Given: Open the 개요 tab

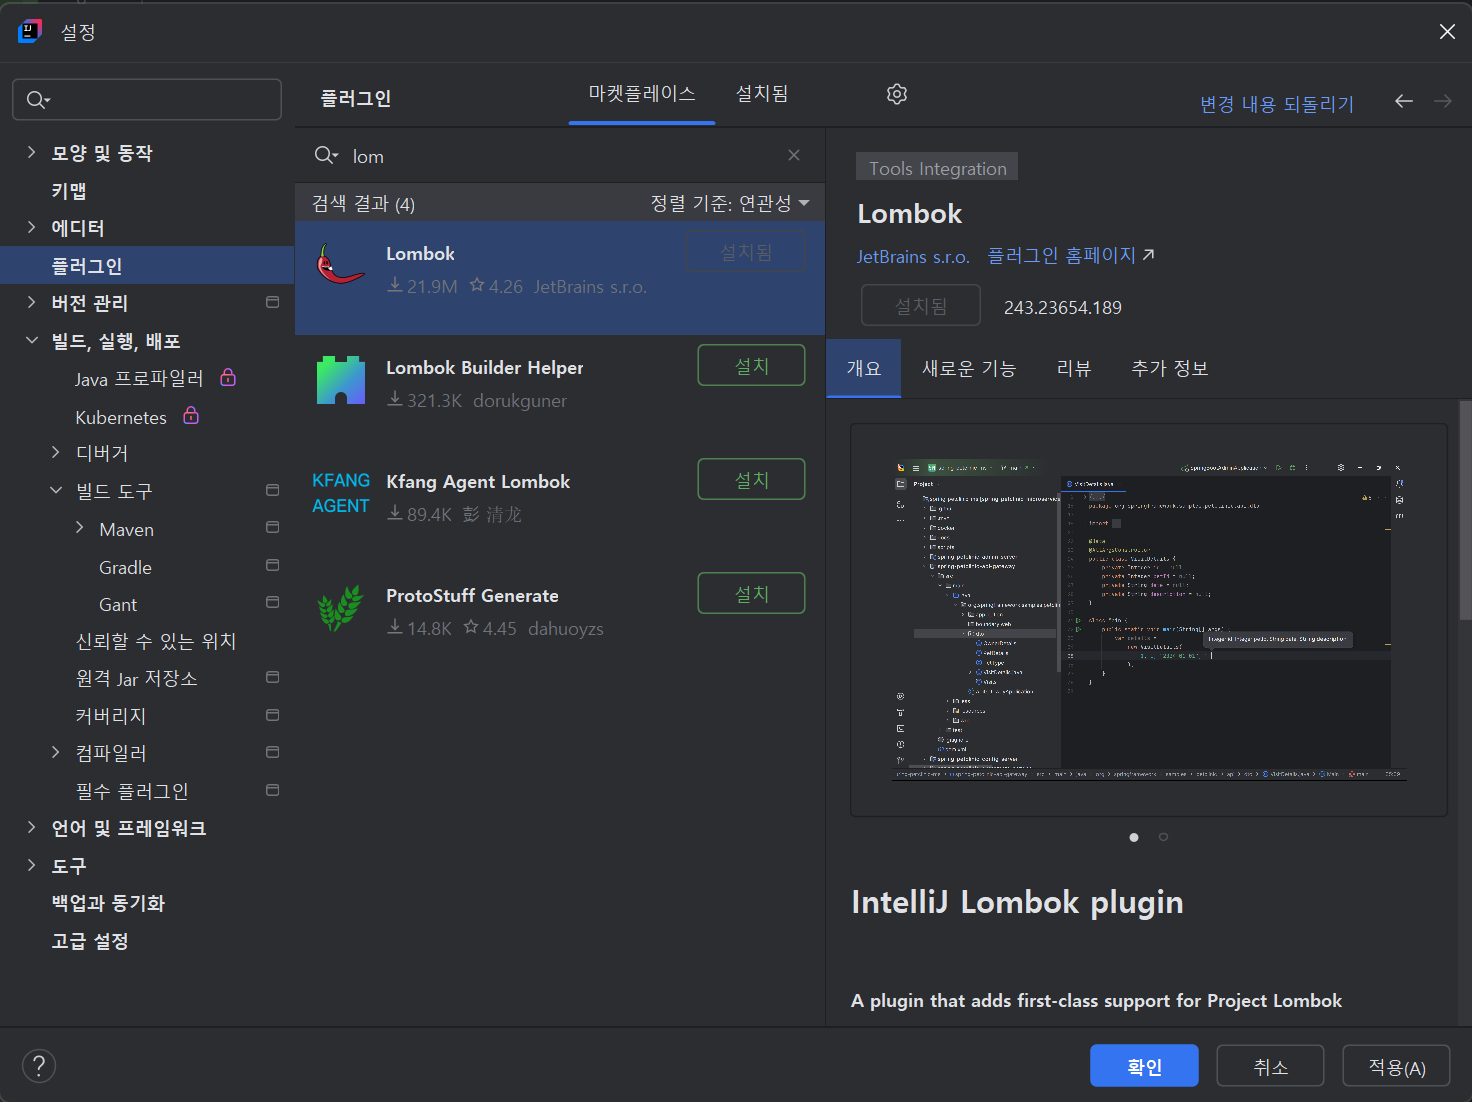Looking at the screenshot, I should [864, 368].
